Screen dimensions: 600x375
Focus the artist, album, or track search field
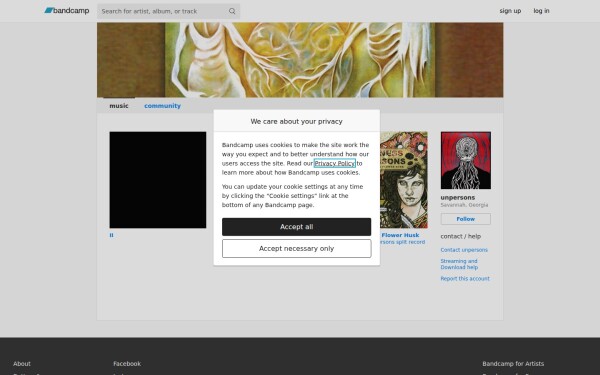168,11
